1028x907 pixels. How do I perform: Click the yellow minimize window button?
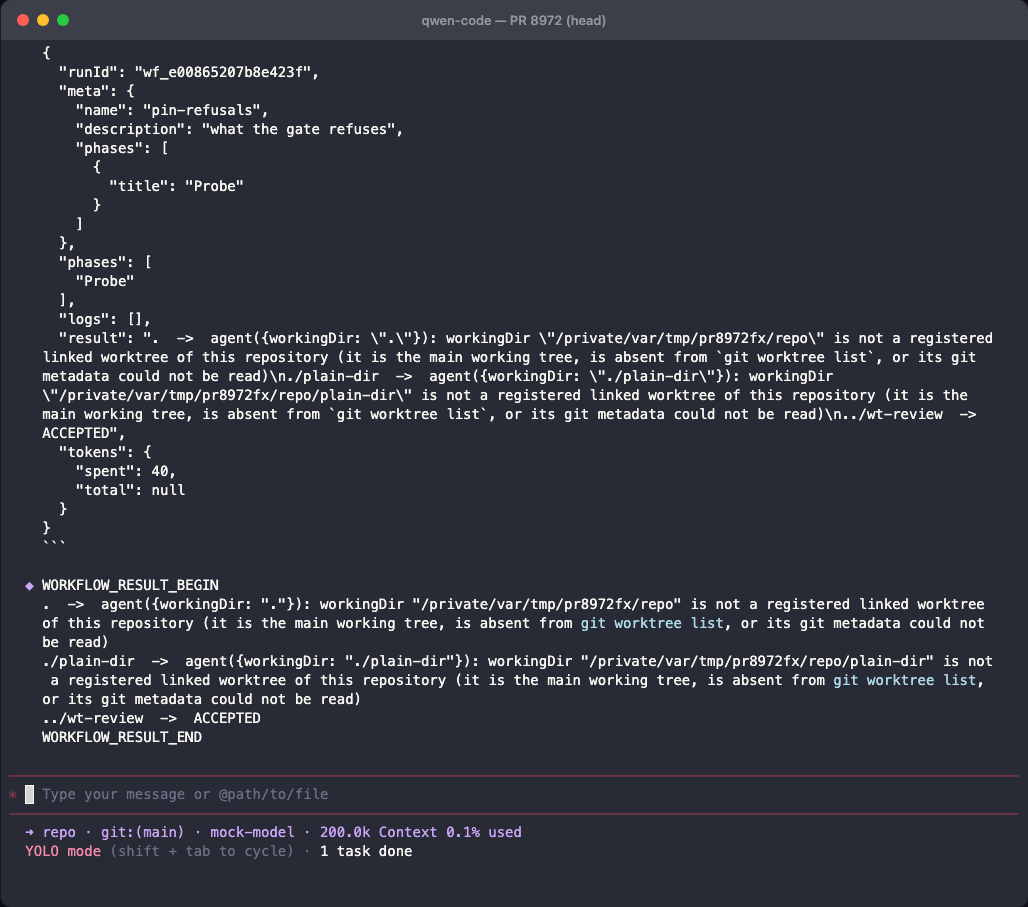(x=43, y=20)
